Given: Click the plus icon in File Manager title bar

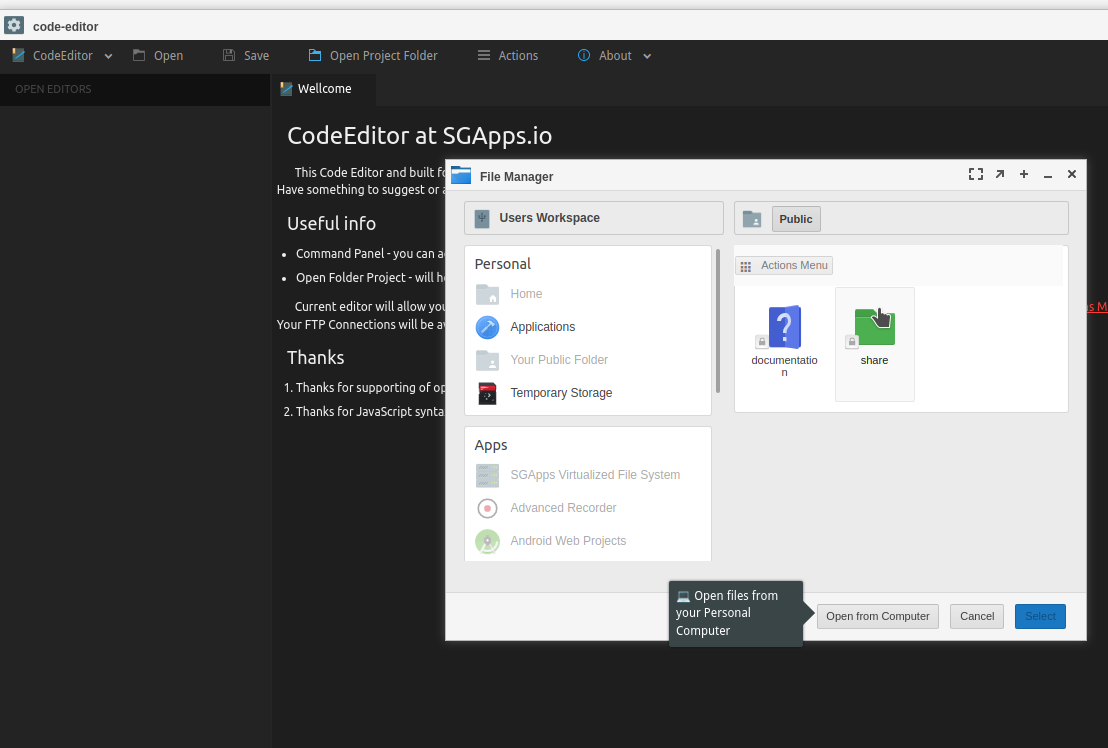Looking at the screenshot, I should [x=1024, y=174].
